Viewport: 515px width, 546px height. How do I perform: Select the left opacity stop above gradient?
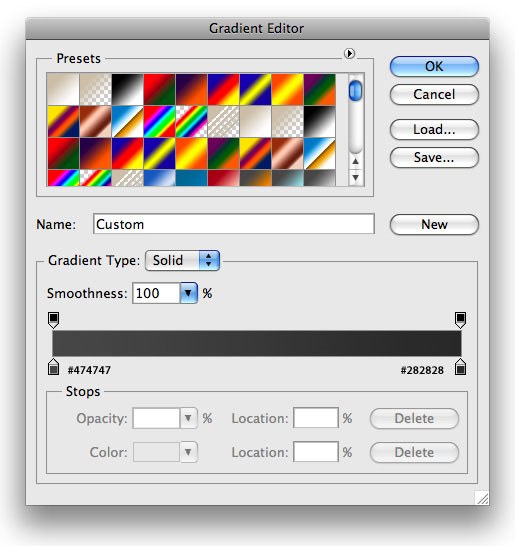coord(53,320)
